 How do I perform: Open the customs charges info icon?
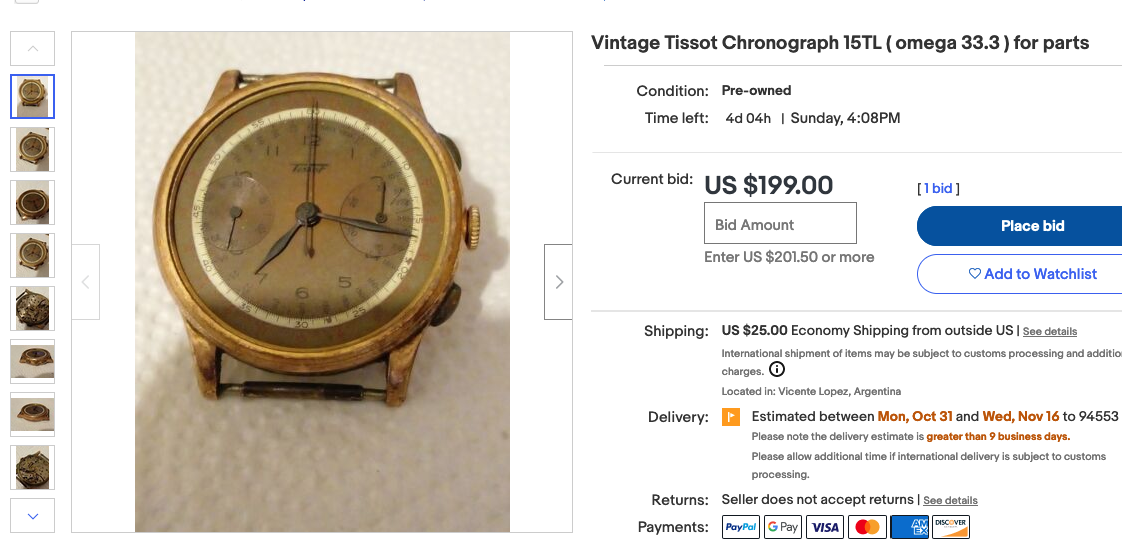[x=777, y=370]
